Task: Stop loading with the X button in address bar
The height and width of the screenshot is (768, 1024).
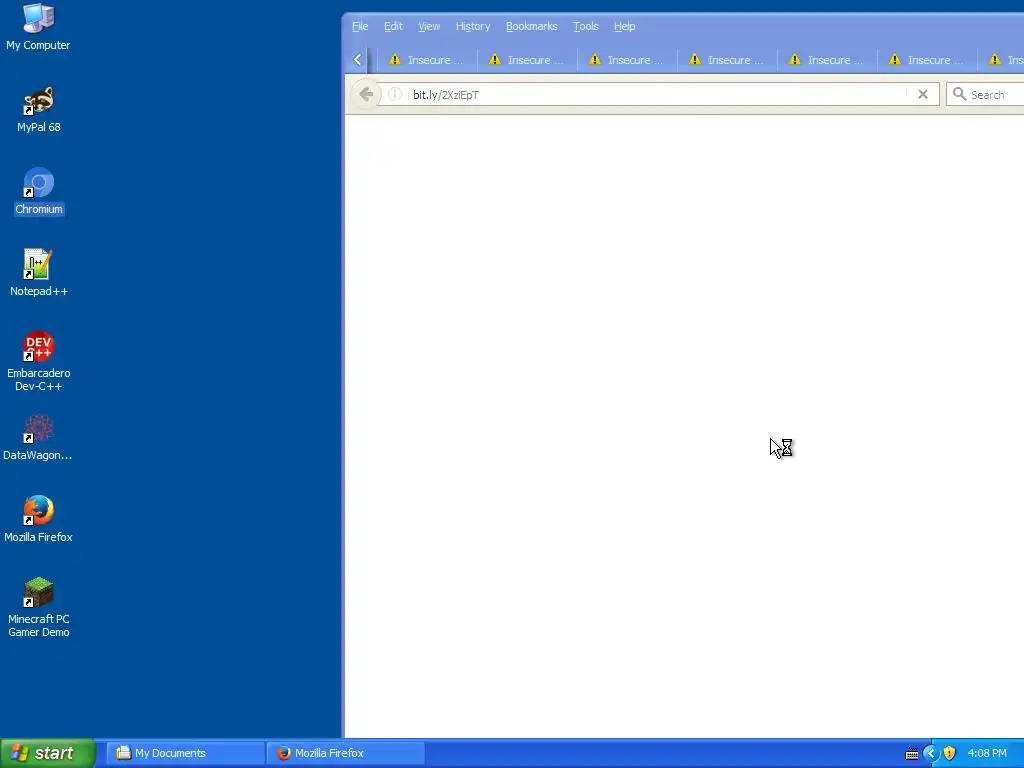Action: pyautogui.click(x=923, y=95)
